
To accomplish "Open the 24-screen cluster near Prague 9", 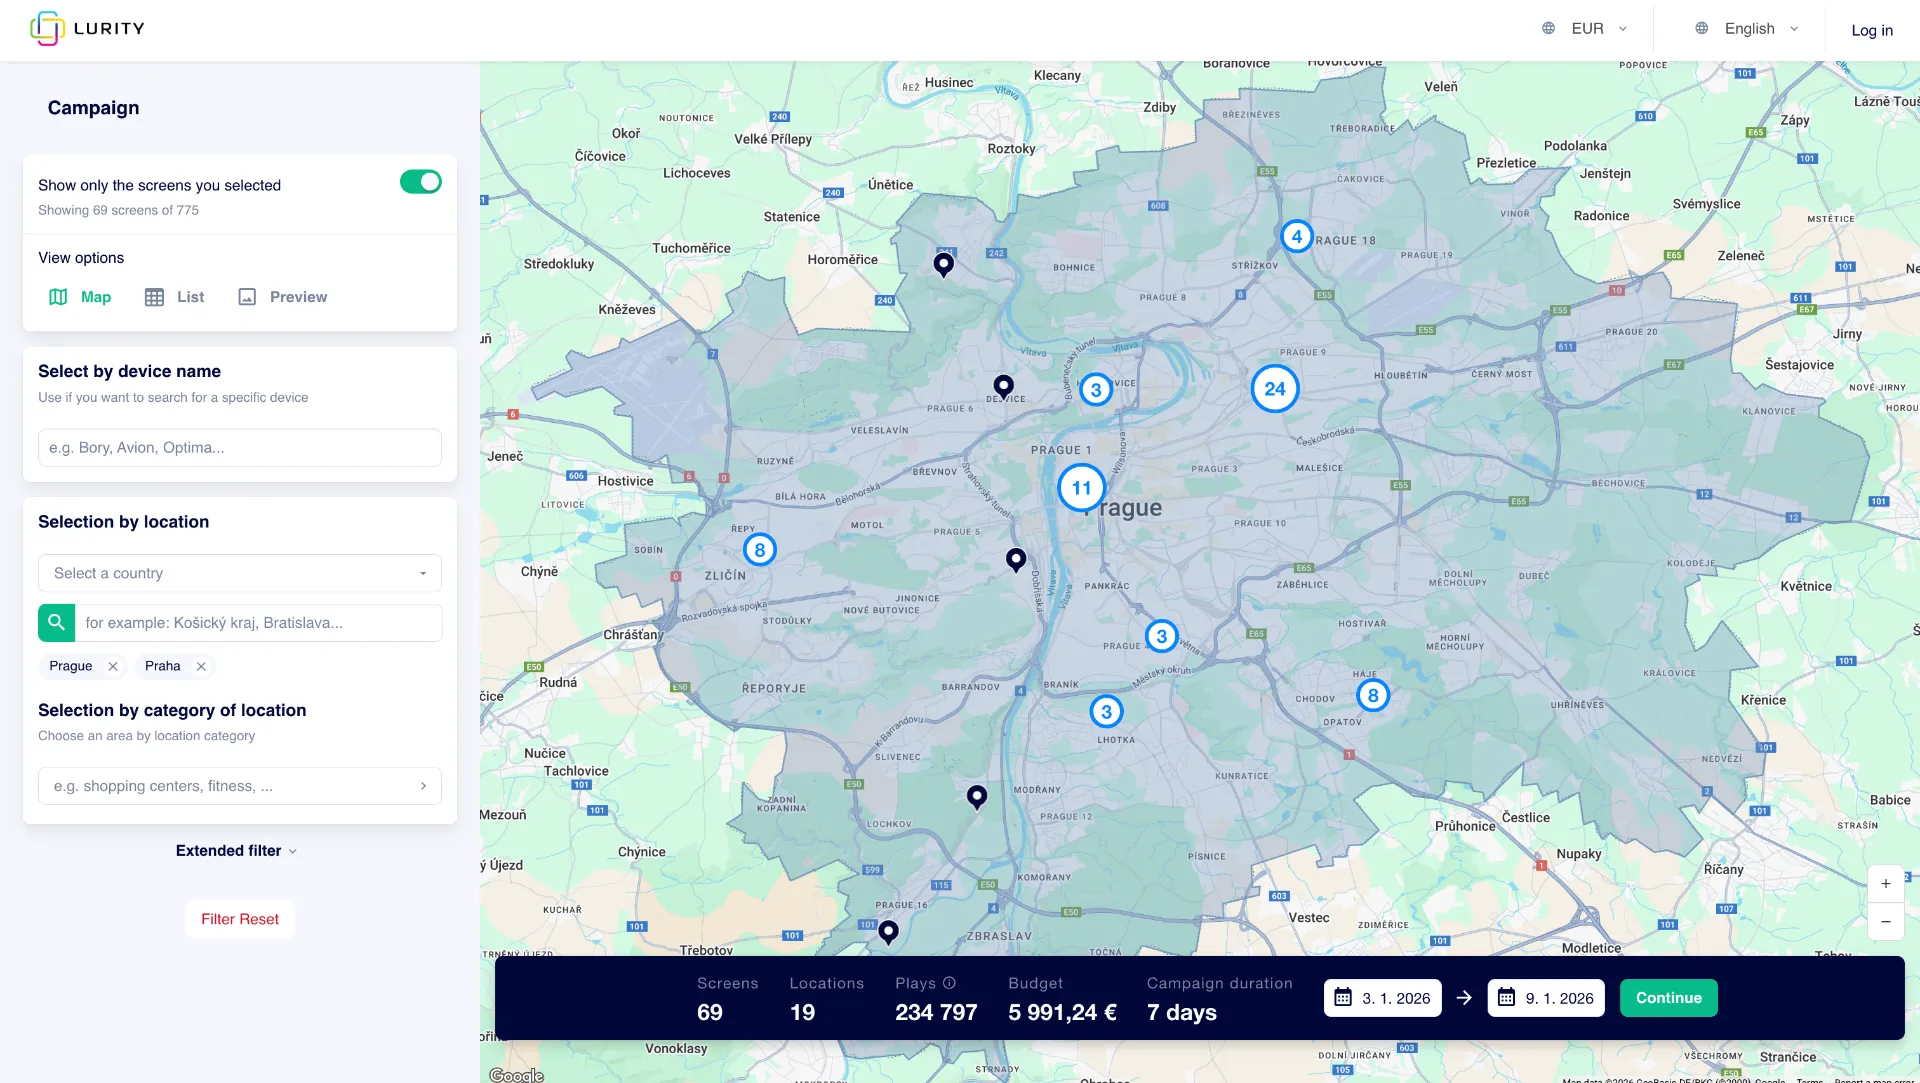I will 1275,389.
